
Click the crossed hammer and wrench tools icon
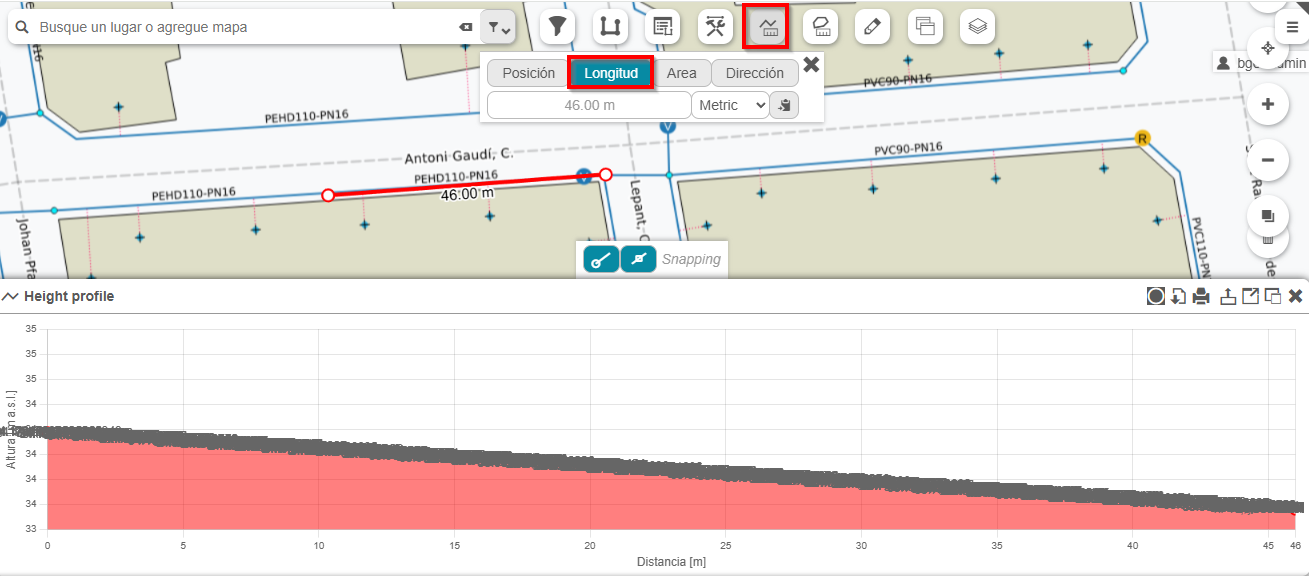coord(715,27)
